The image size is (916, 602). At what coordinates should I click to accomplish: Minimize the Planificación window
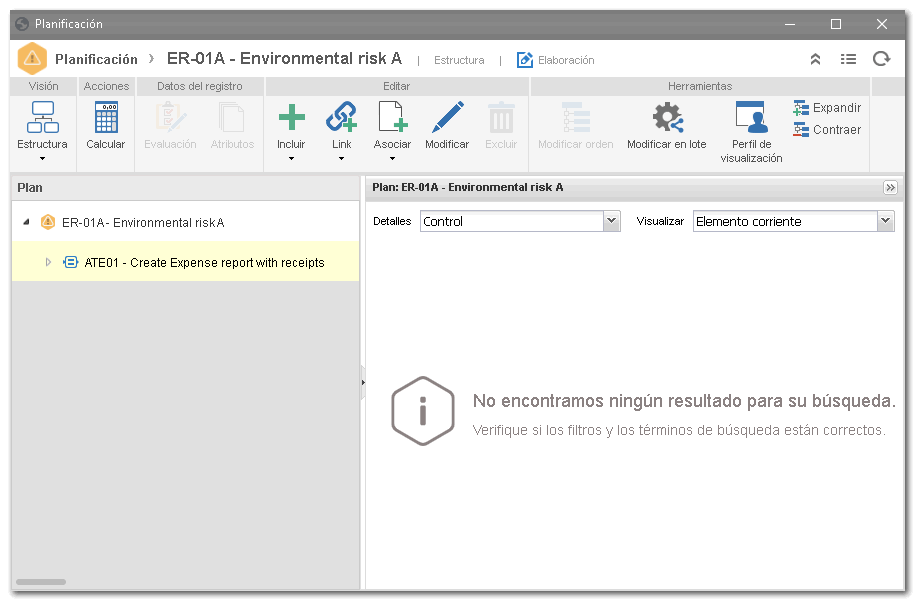790,24
